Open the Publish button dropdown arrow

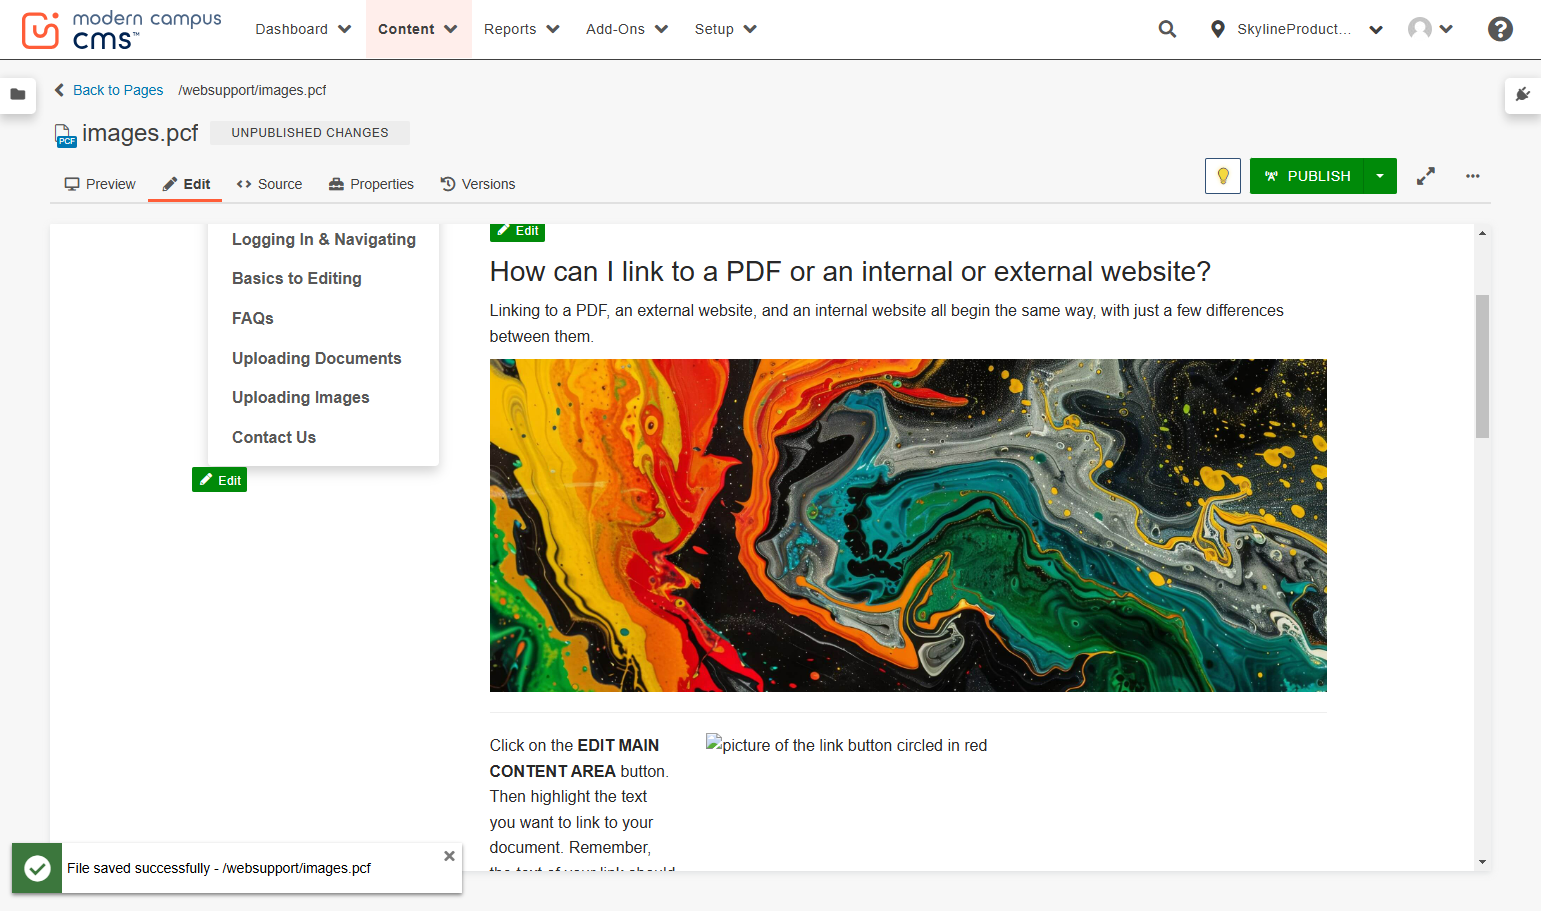point(1380,176)
